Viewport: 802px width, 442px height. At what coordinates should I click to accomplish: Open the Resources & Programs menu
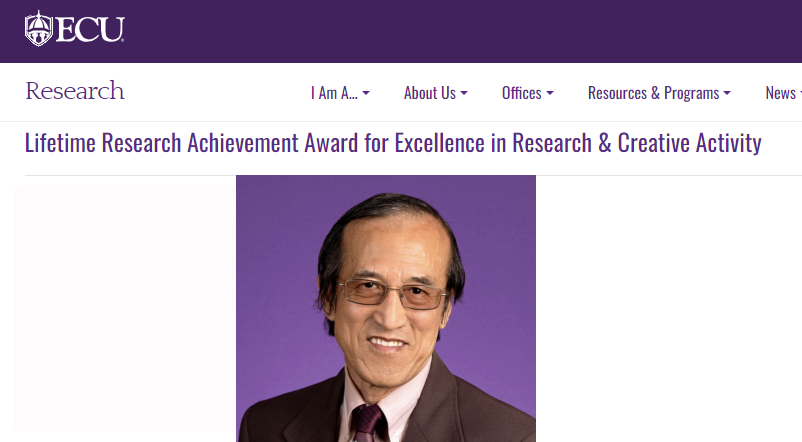click(x=653, y=93)
